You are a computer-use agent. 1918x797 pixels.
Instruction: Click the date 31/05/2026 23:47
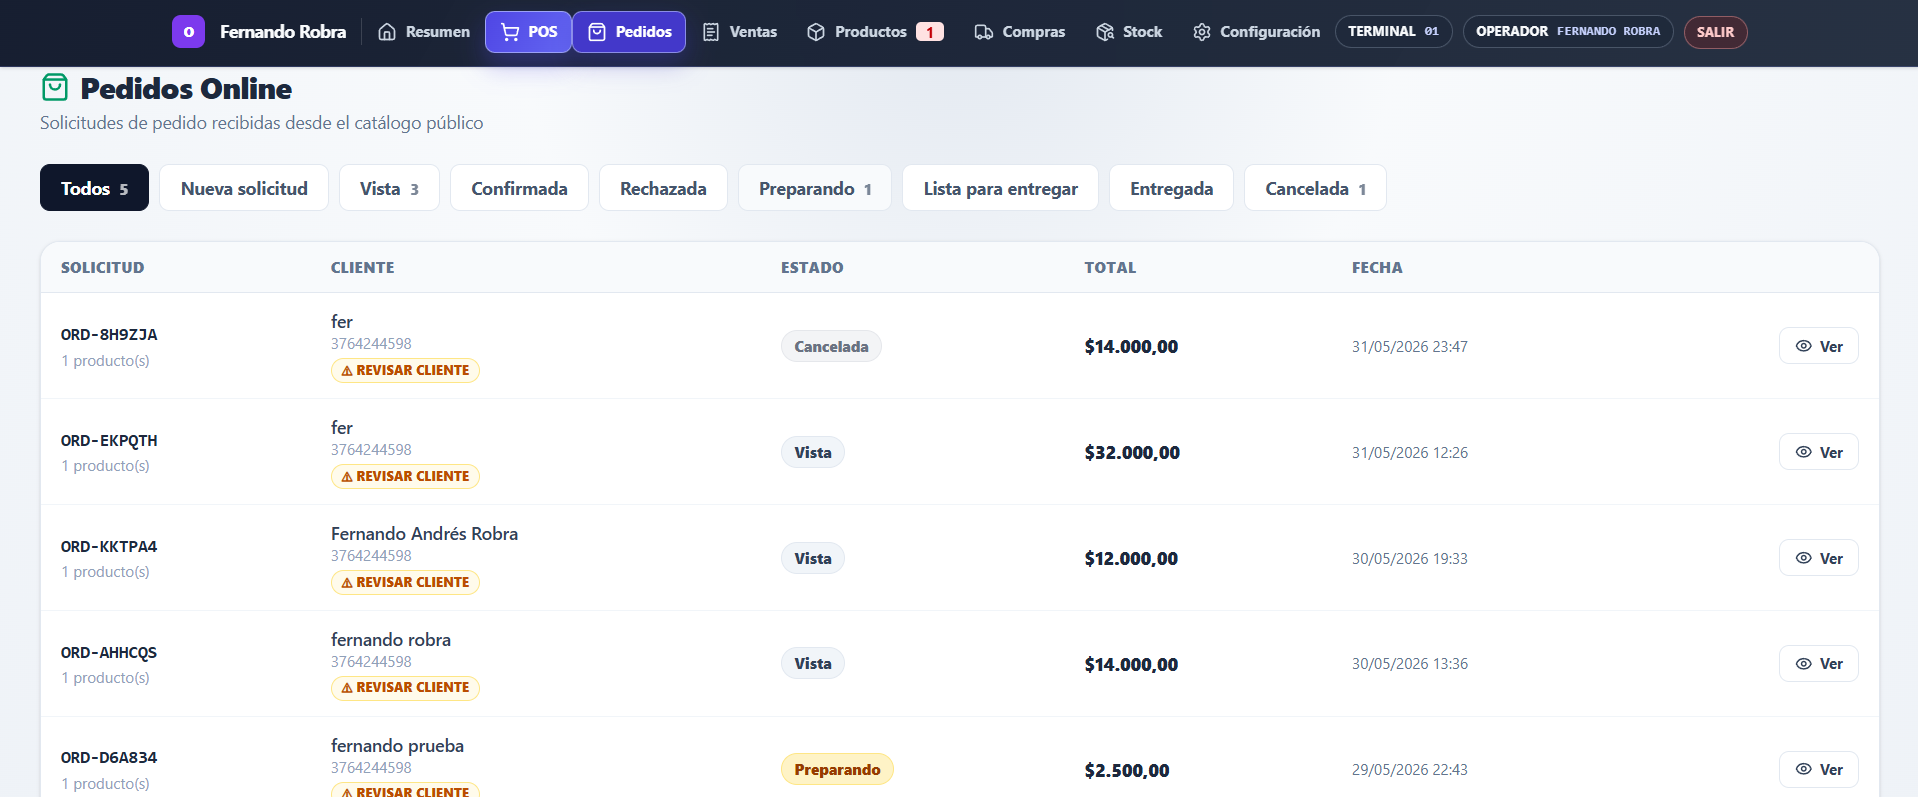coord(1410,347)
